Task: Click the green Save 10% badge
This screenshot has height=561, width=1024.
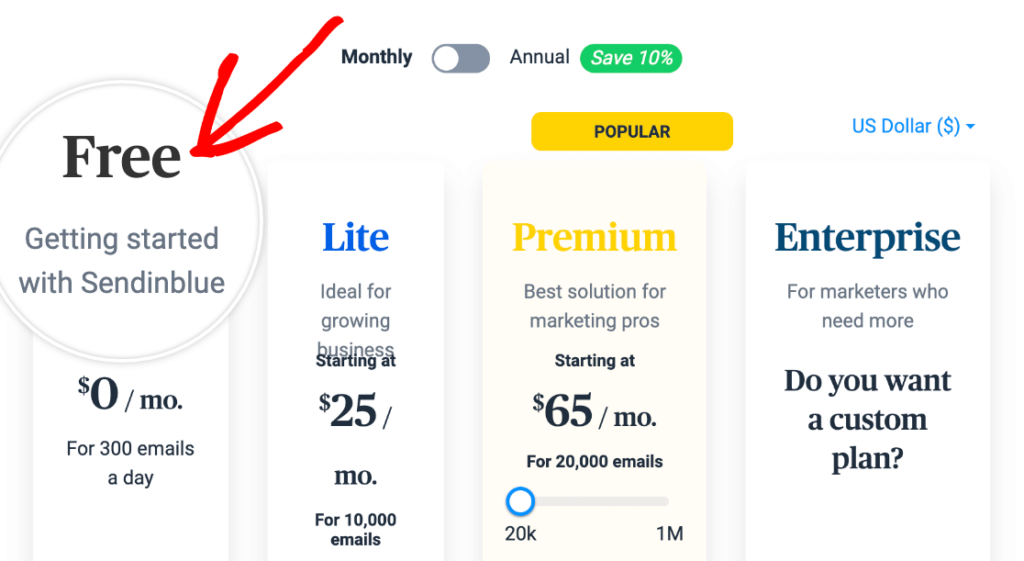Action: (x=631, y=58)
